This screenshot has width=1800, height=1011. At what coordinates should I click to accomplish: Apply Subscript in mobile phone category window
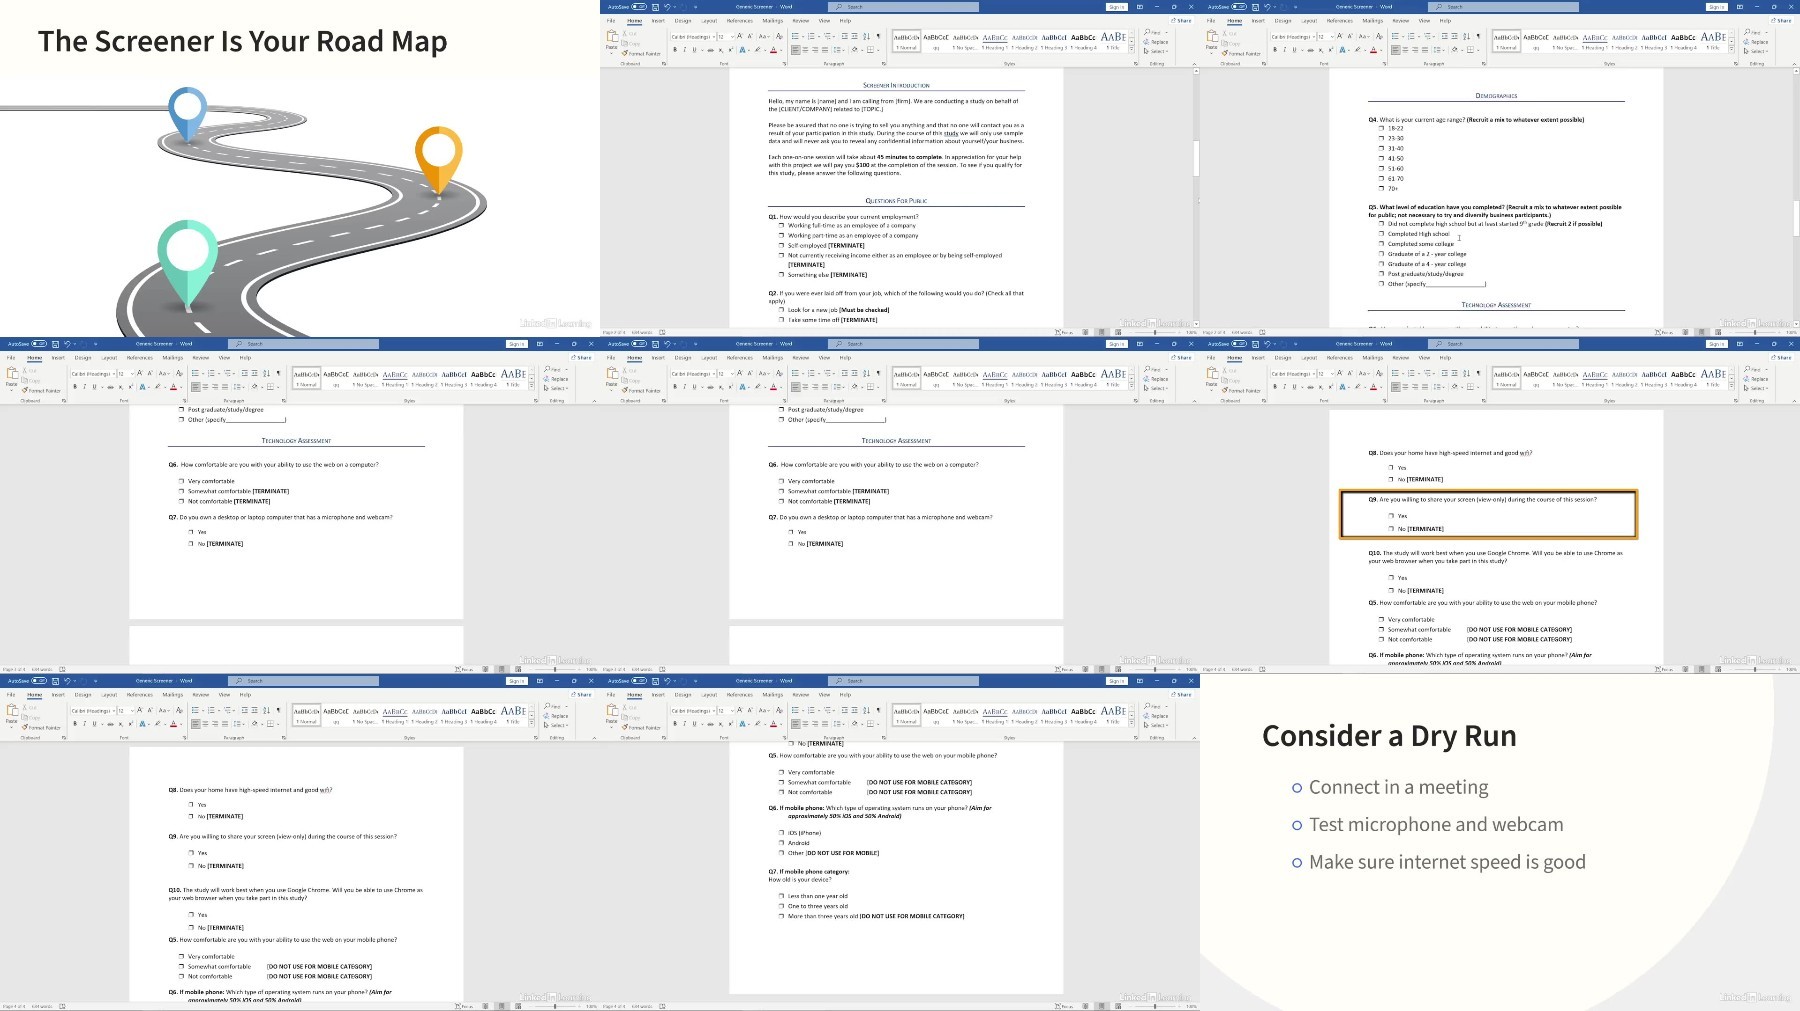tap(721, 724)
